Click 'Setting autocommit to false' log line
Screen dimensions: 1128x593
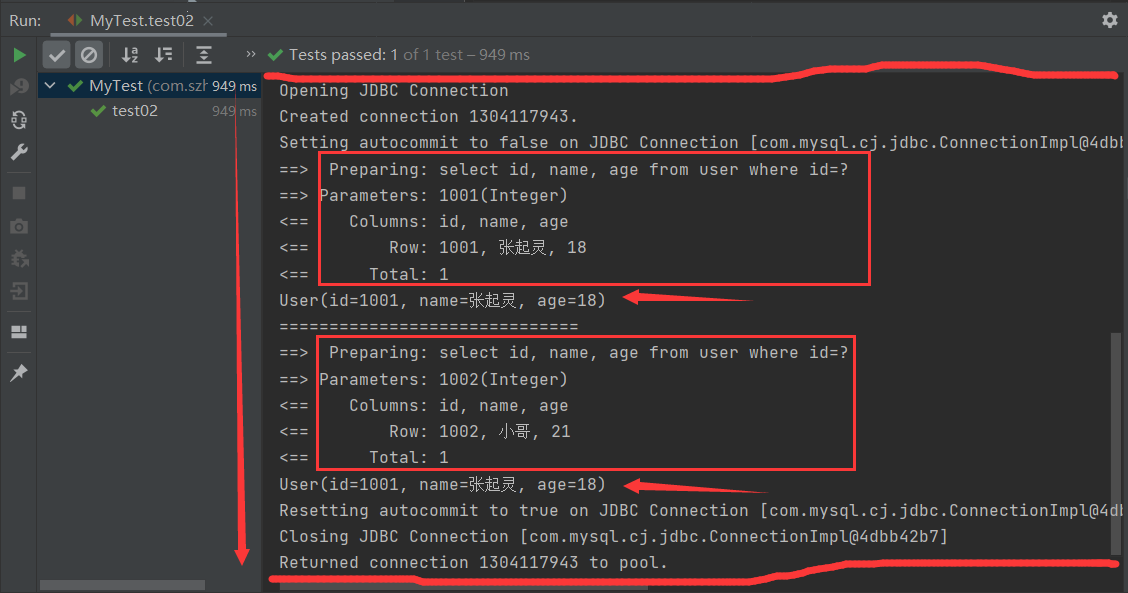(700, 142)
